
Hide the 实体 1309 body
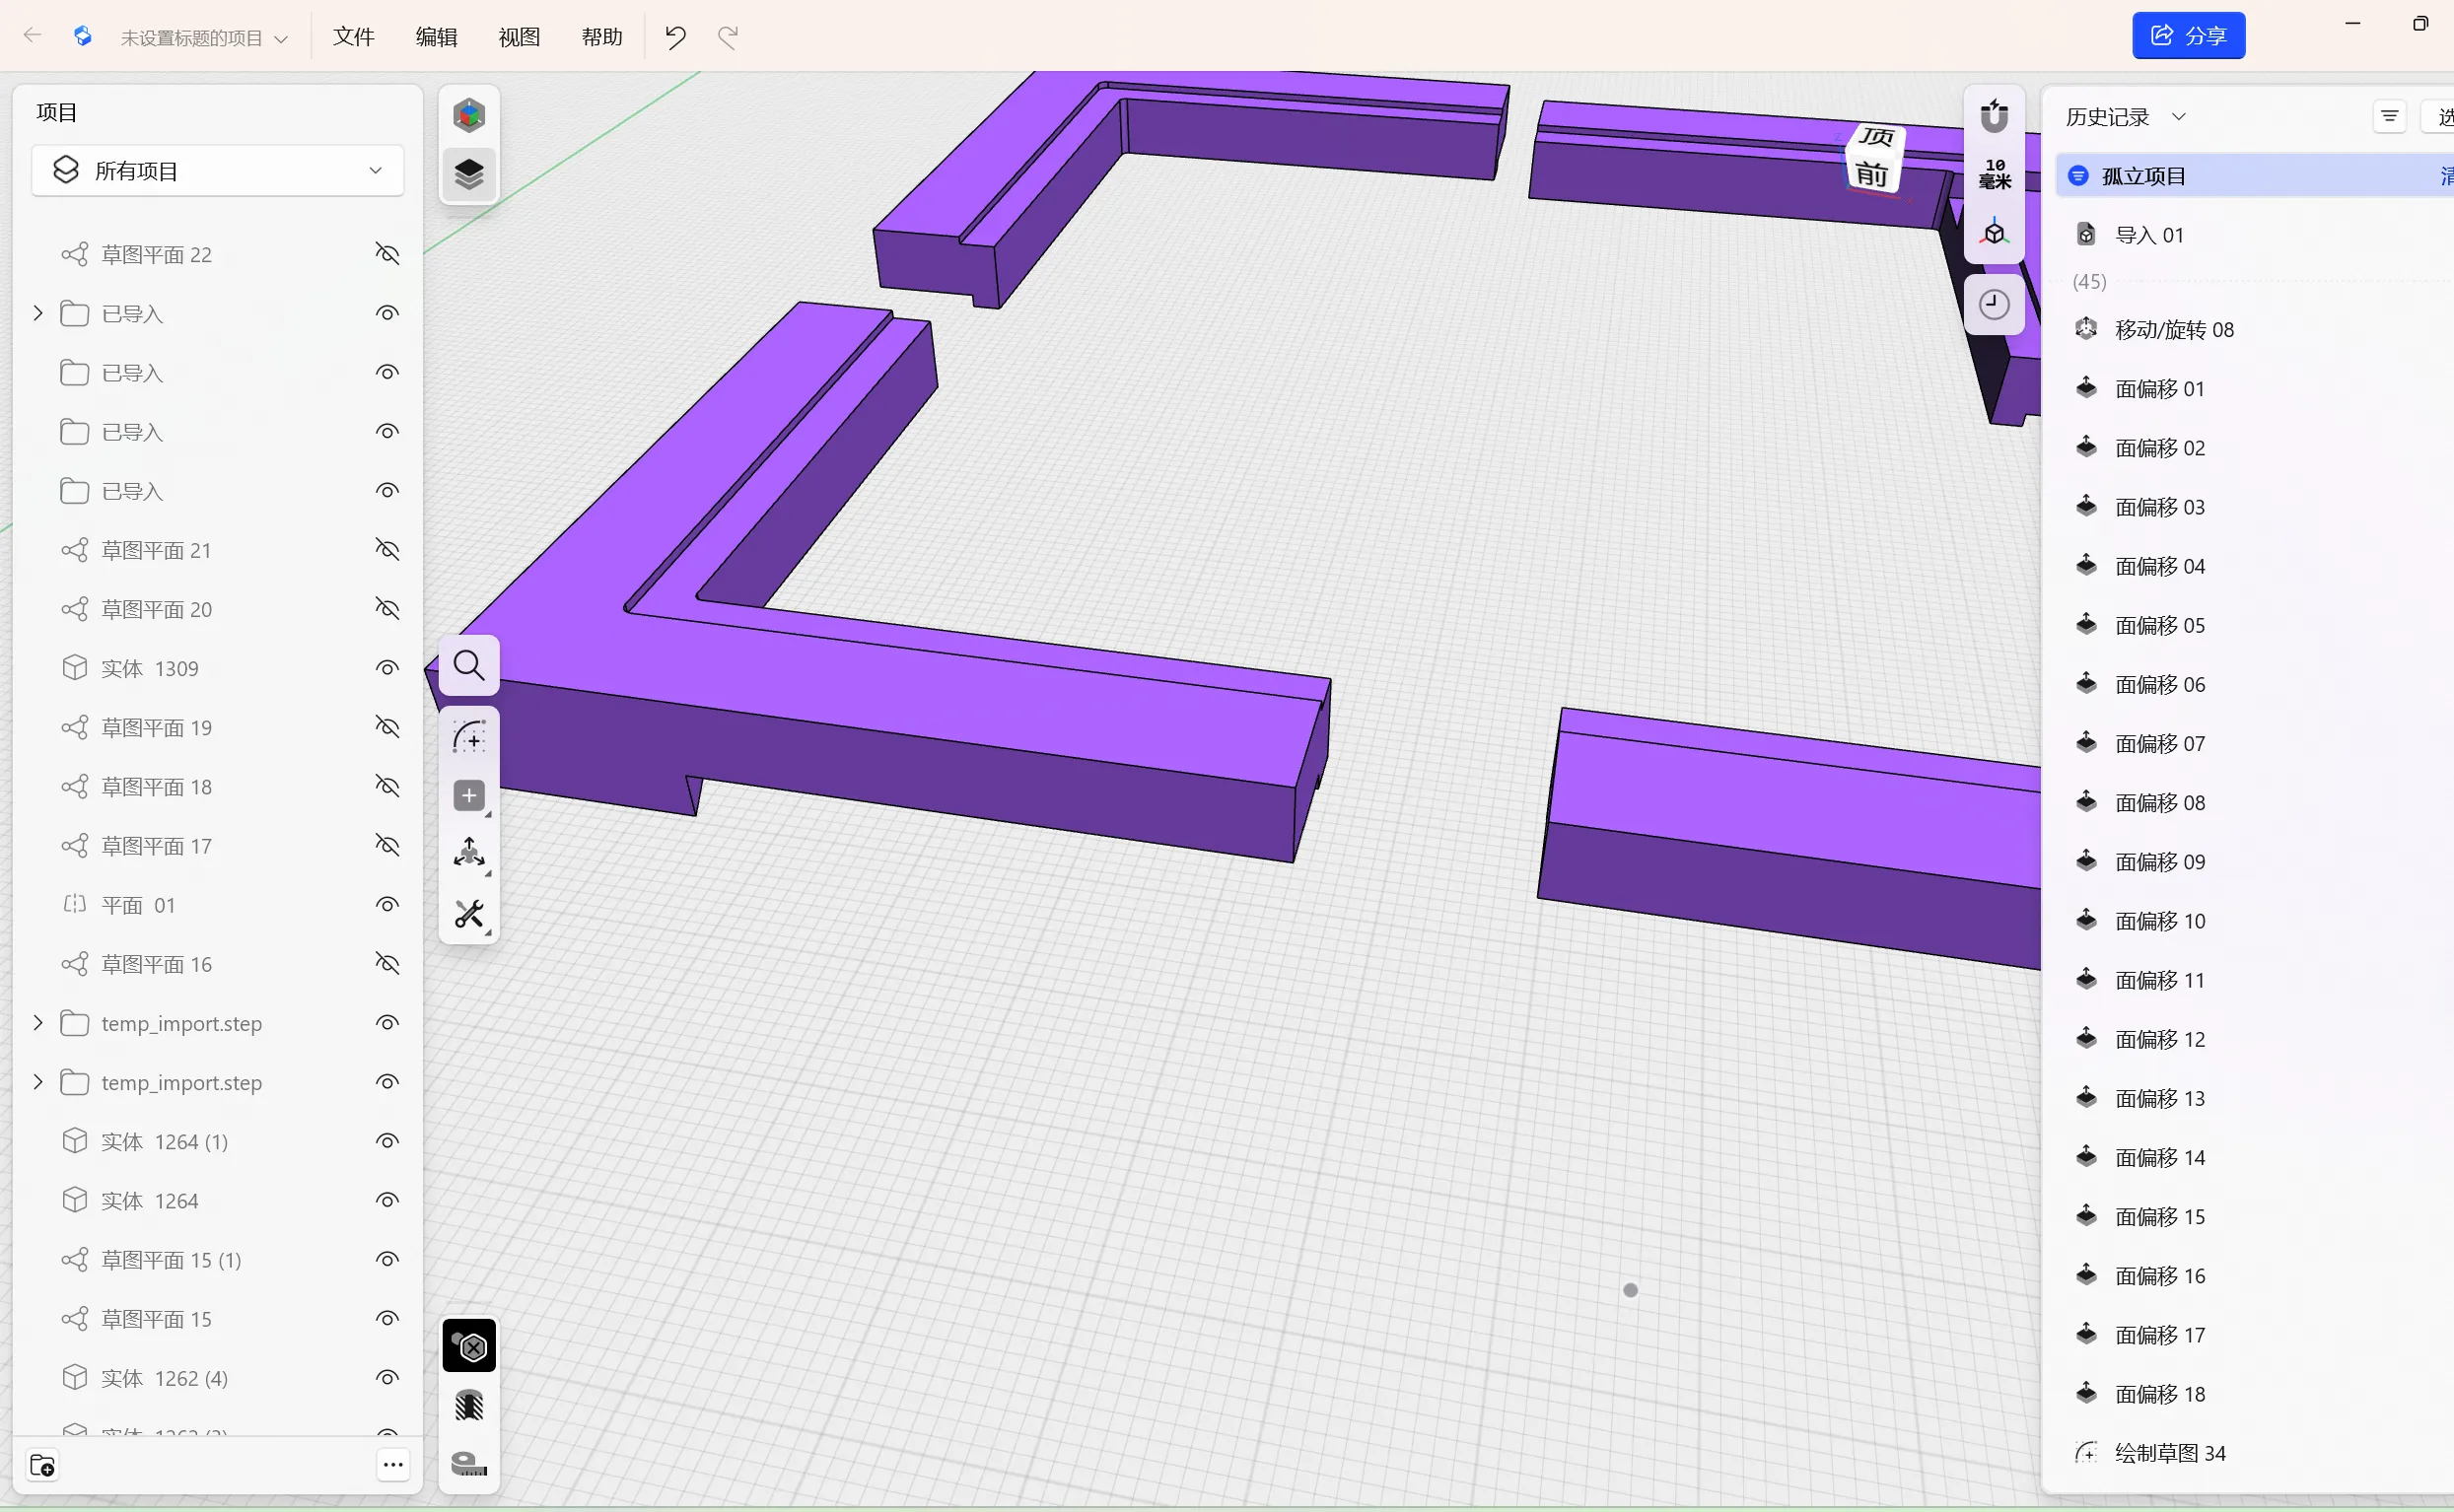click(x=387, y=668)
